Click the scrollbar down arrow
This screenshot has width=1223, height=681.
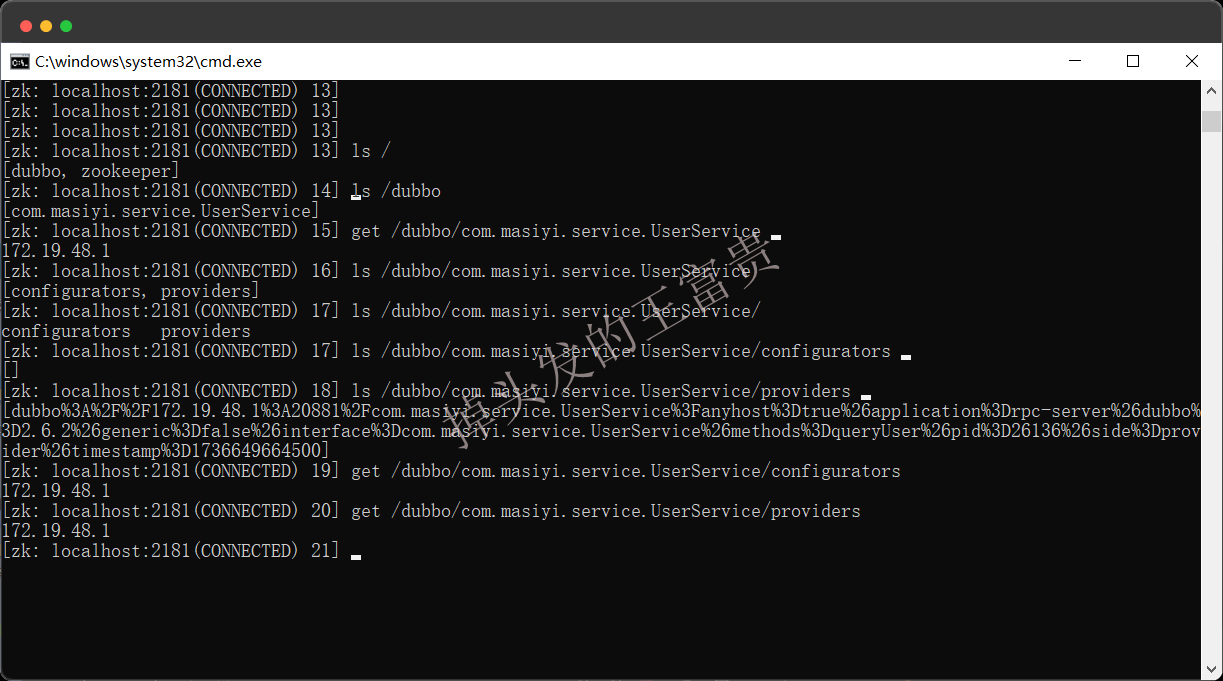[1211, 671]
